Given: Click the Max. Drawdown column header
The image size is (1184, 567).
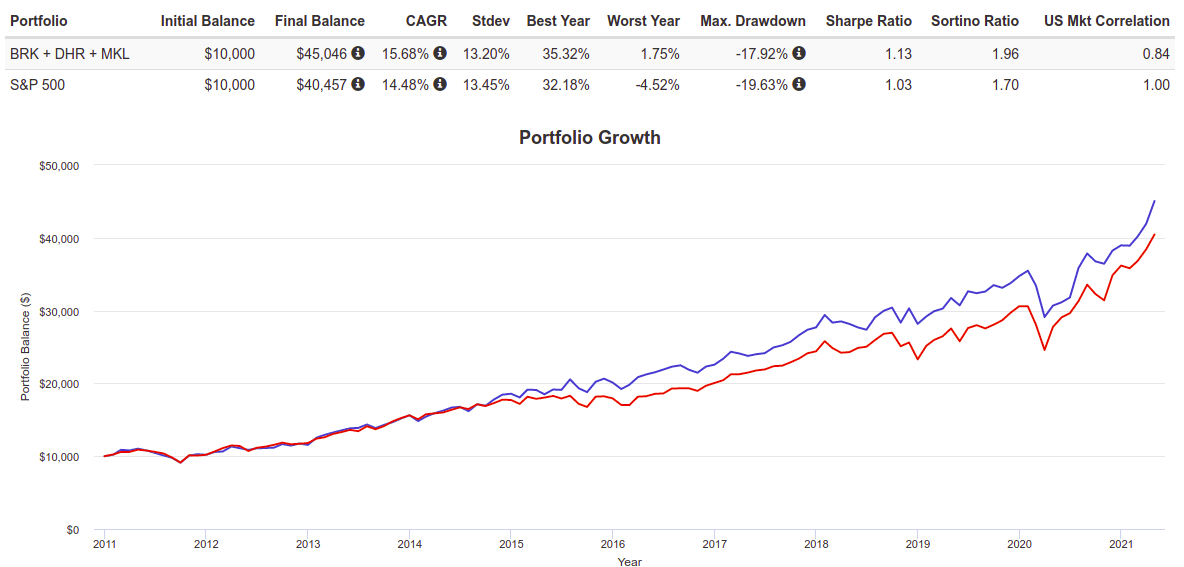Looking at the screenshot, I should 753,21.
